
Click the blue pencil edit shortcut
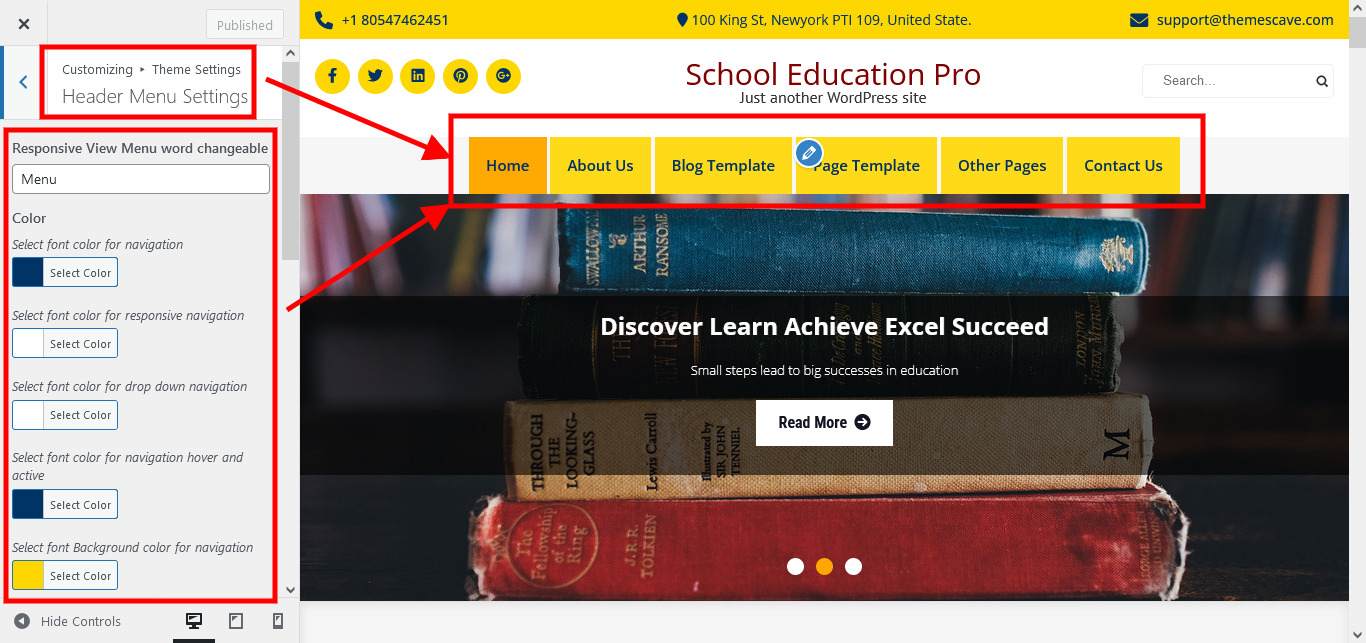point(809,153)
